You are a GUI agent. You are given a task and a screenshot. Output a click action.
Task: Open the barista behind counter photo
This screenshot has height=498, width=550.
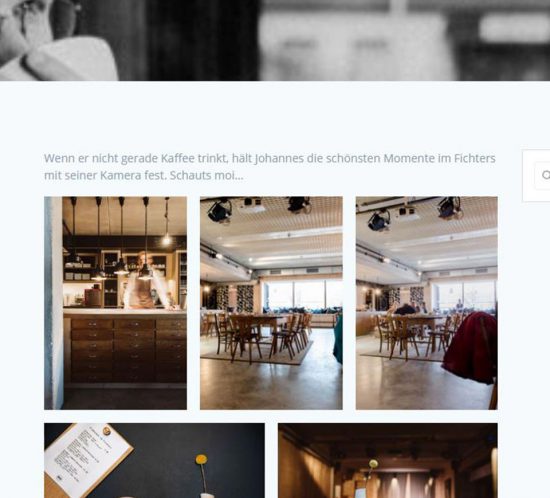[x=115, y=303]
